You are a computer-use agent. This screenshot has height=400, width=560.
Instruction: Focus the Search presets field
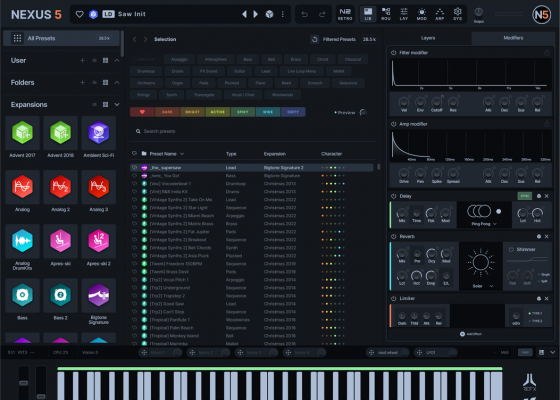pyautogui.click(x=254, y=131)
